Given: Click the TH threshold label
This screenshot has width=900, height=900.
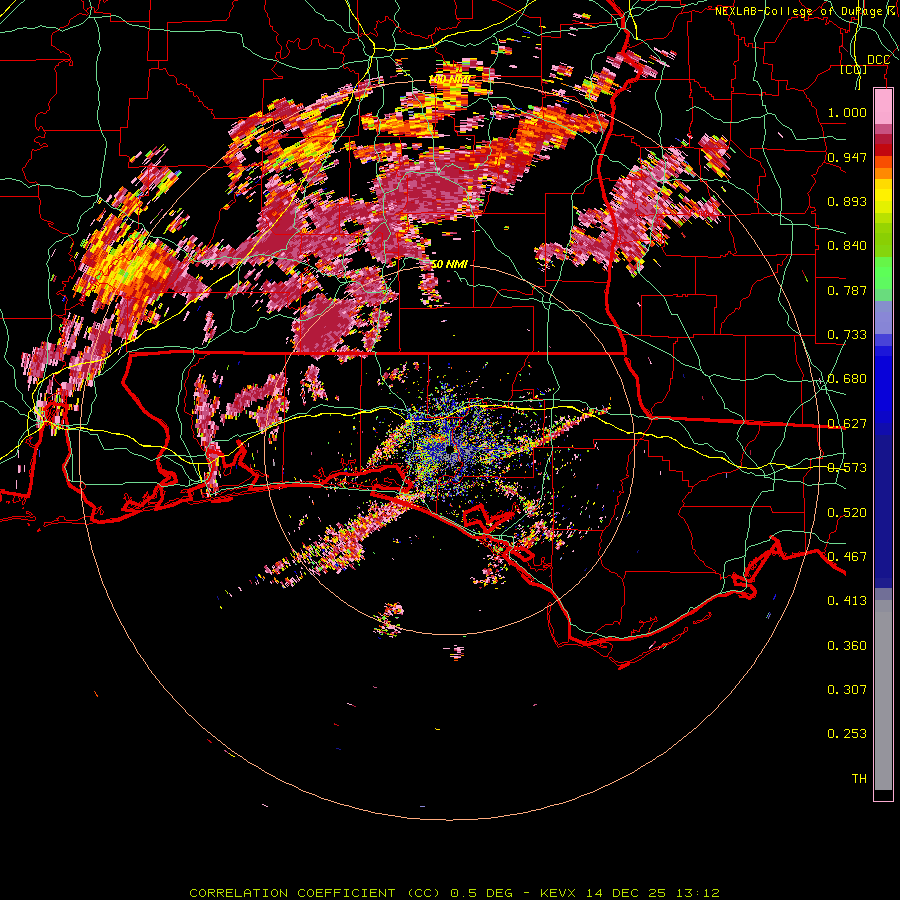Looking at the screenshot, I should coord(859,779).
